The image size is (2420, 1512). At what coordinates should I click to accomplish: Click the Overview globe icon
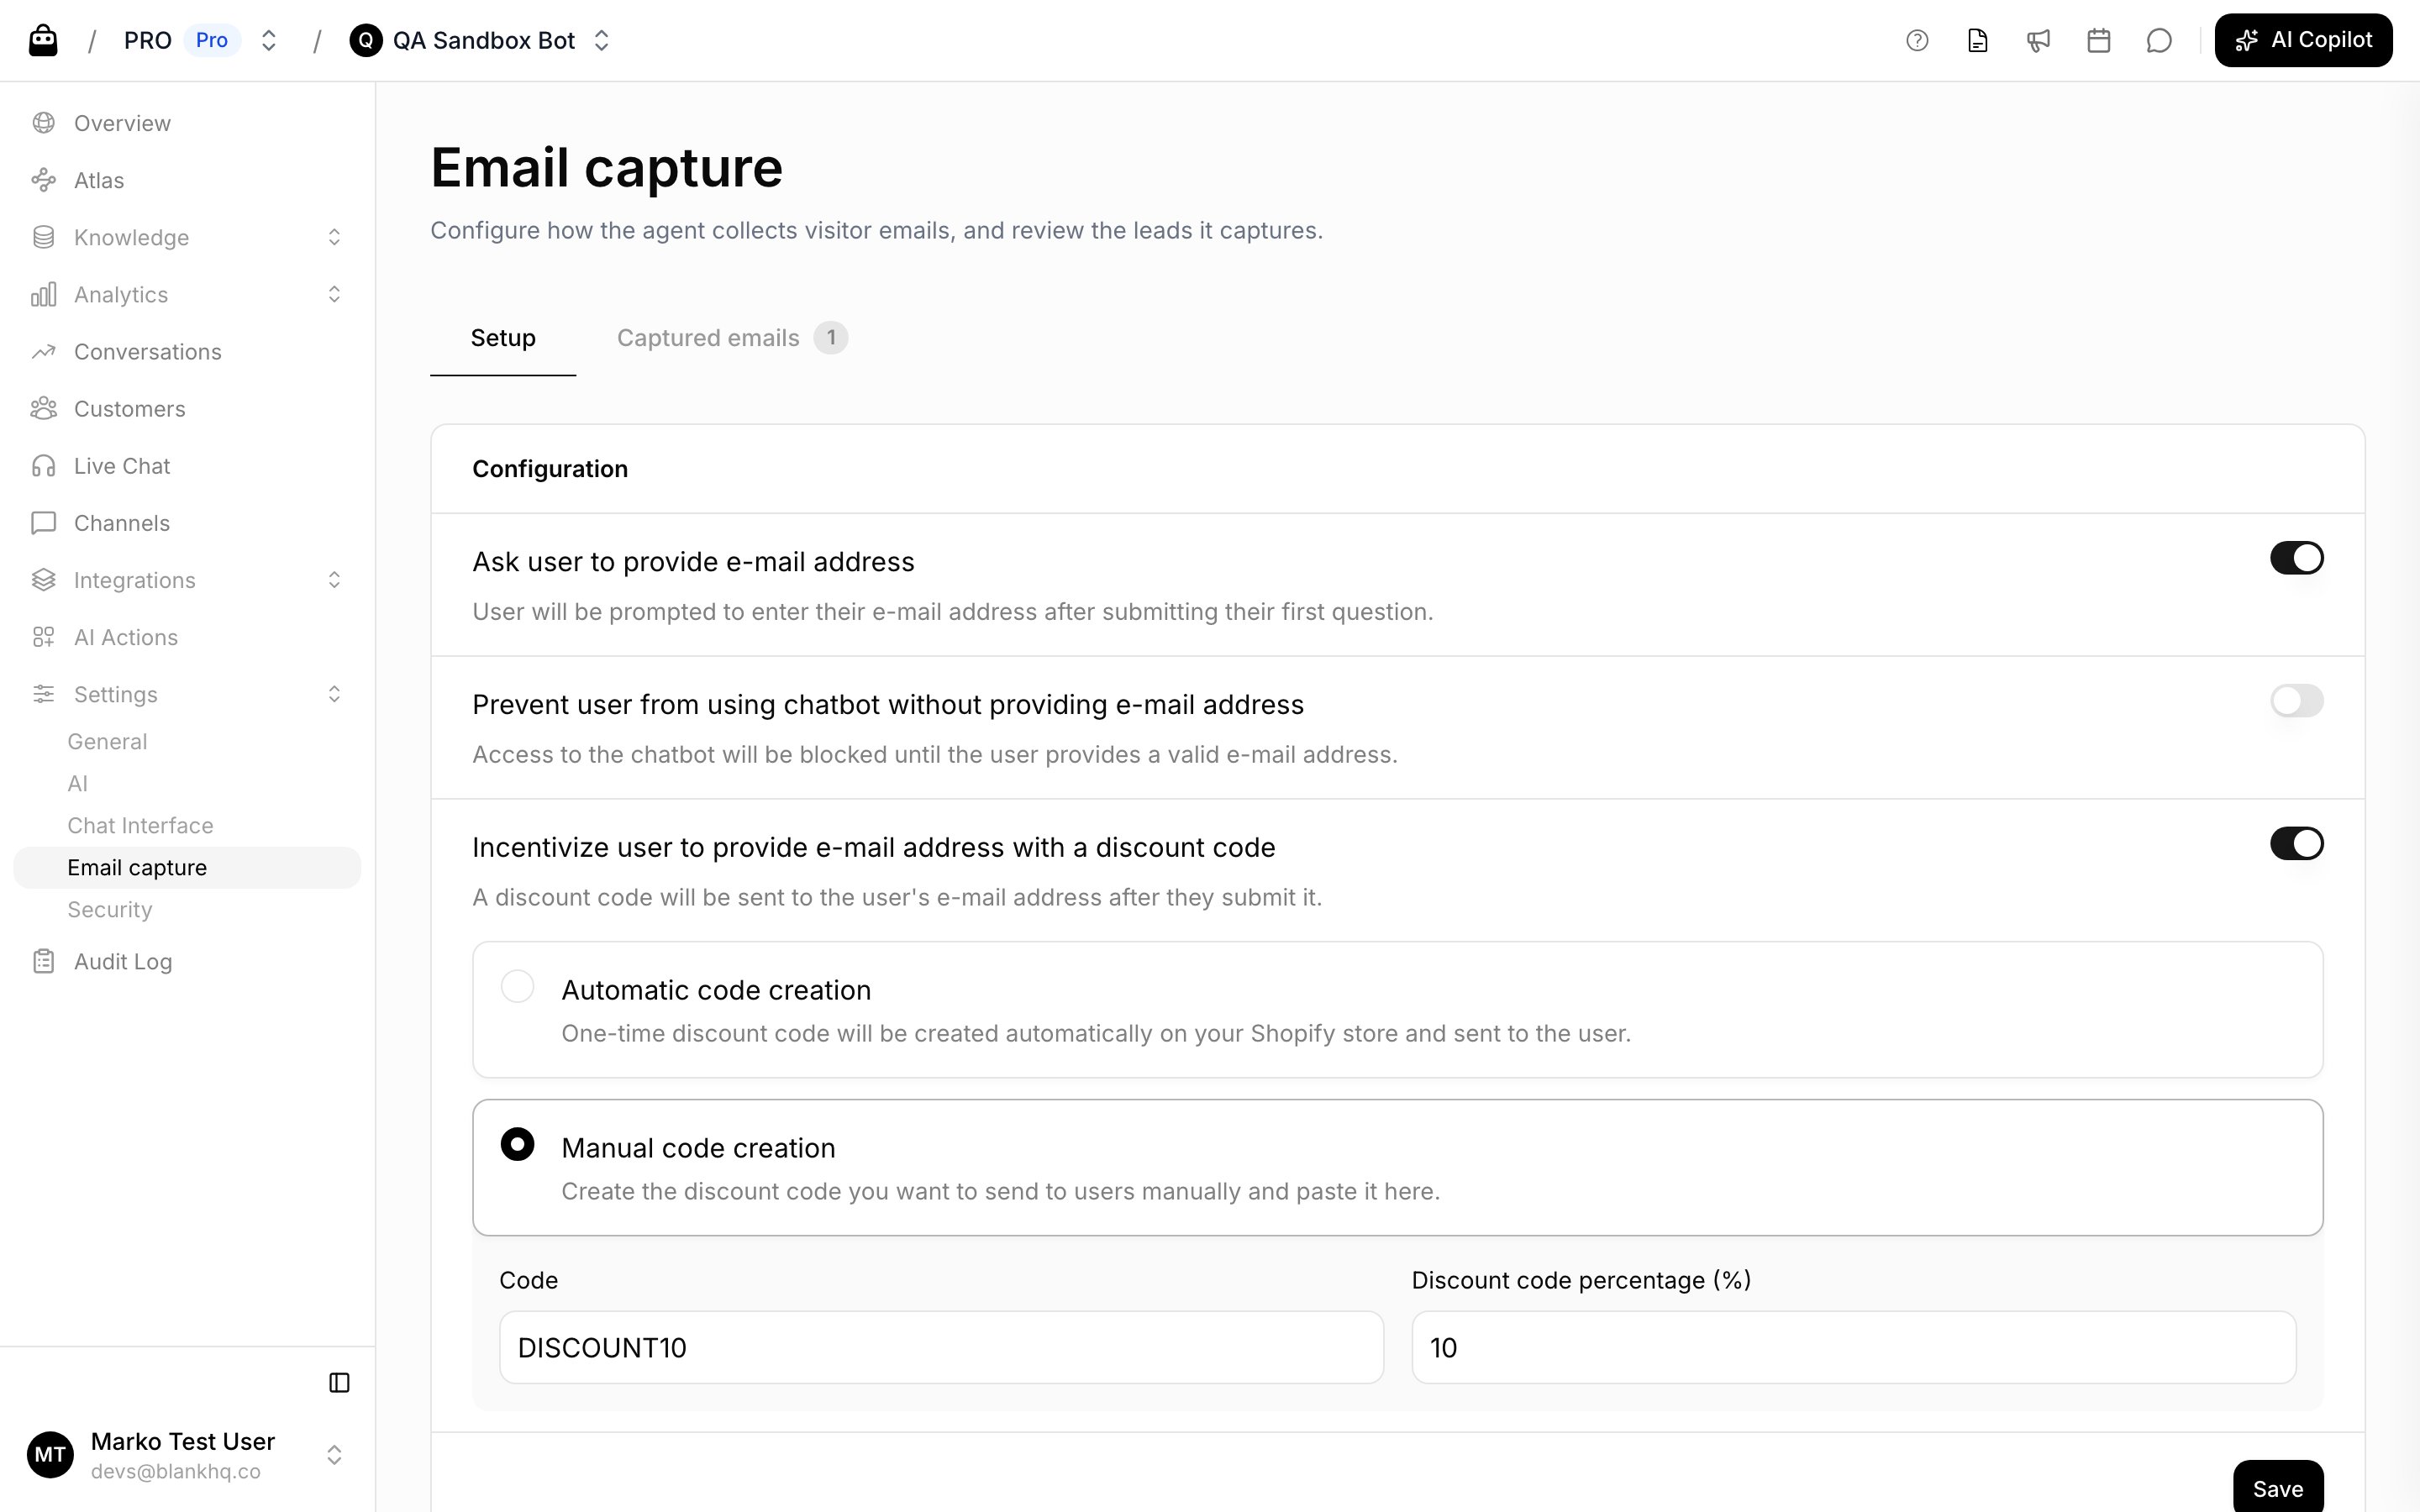point(43,123)
